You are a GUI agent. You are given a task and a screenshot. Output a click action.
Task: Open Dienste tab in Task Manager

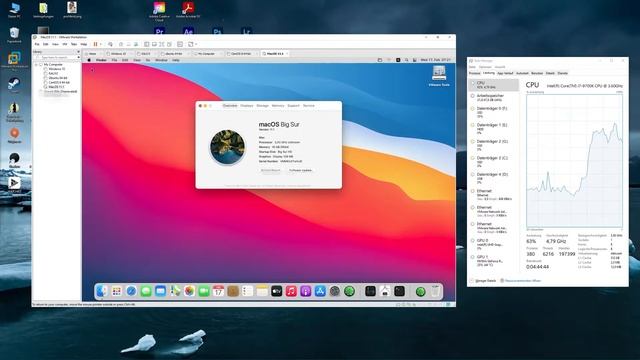(x=562, y=73)
